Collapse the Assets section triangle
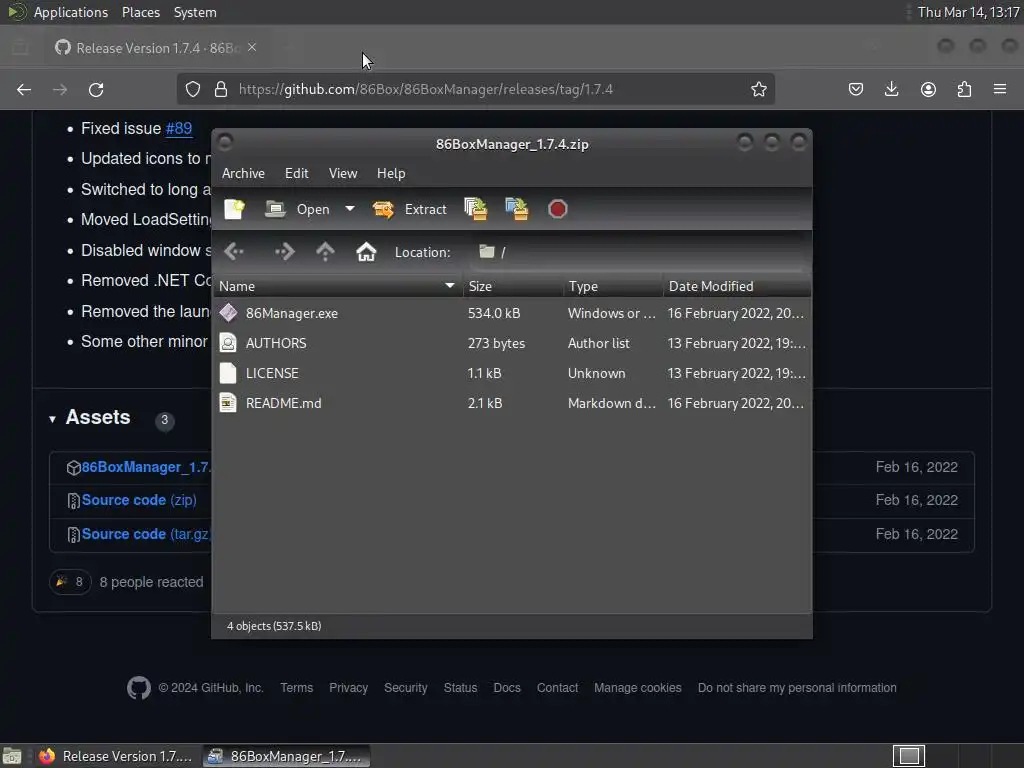 (52, 419)
